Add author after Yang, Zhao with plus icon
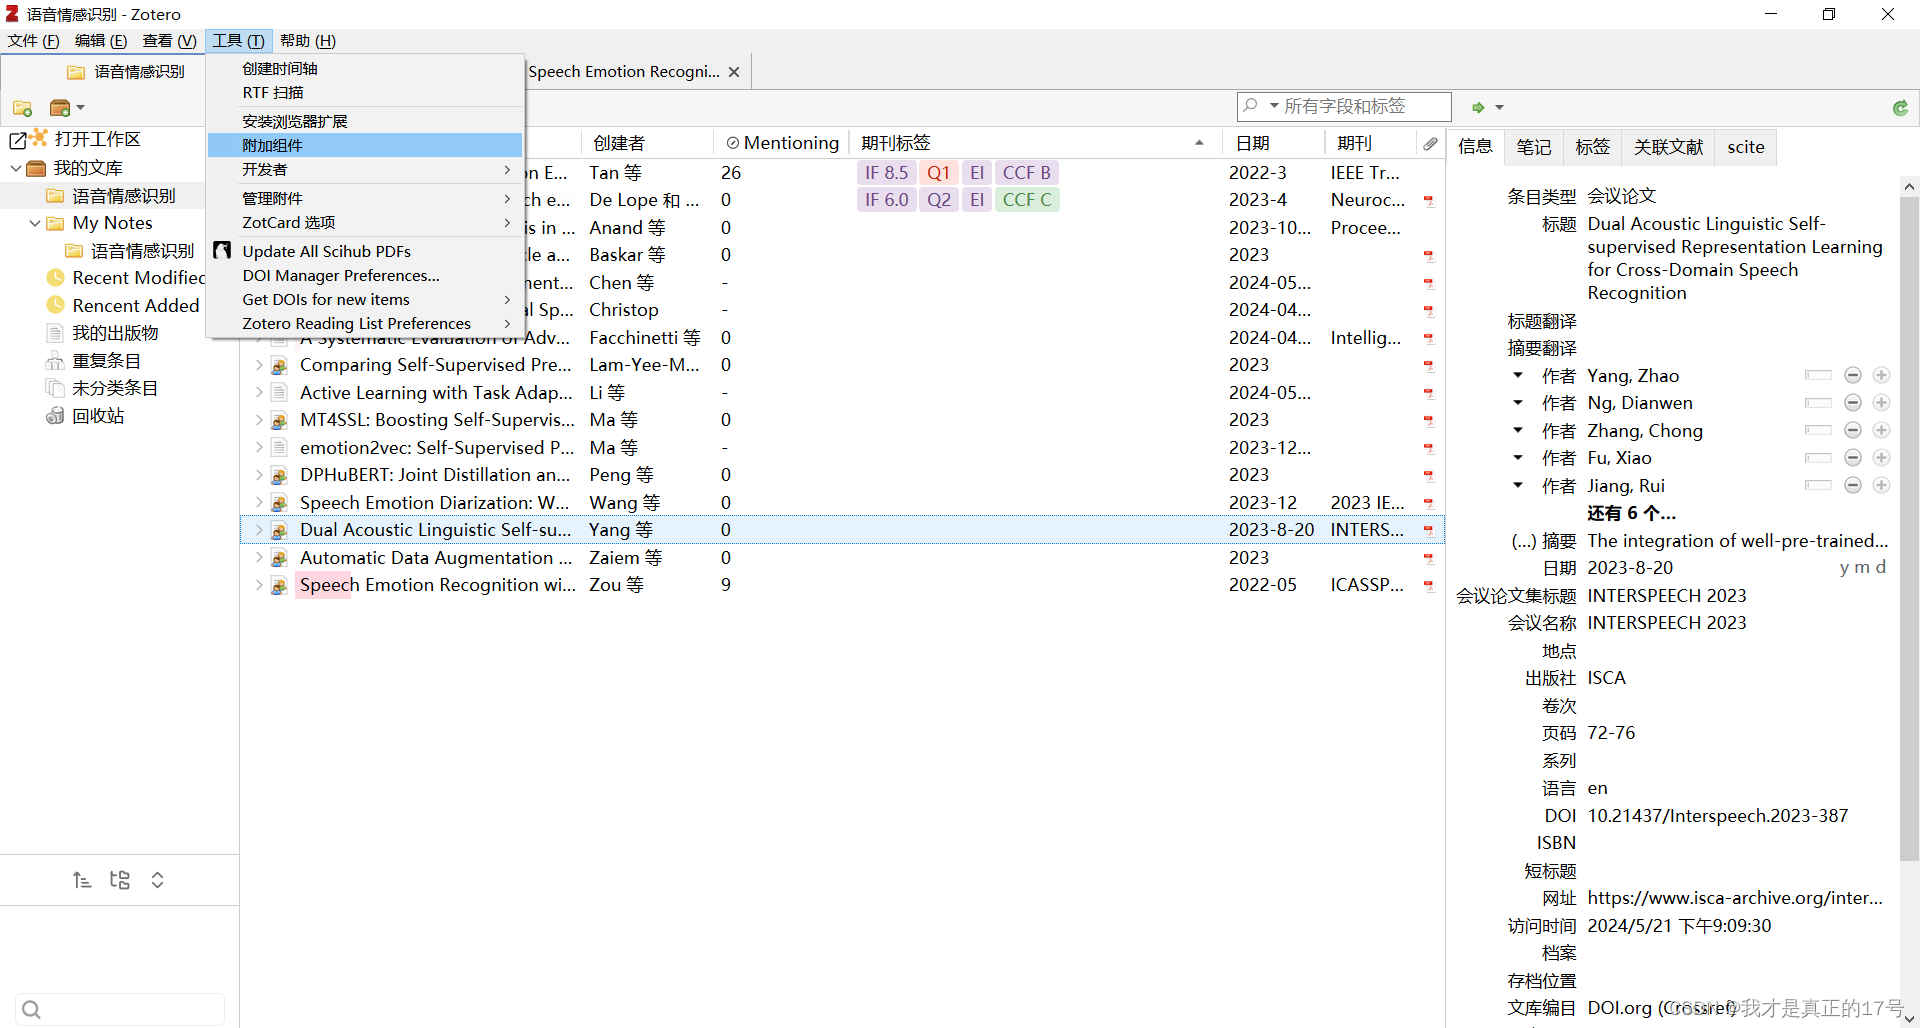Screen dimensions: 1920x1028 (x=1881, y=376)
